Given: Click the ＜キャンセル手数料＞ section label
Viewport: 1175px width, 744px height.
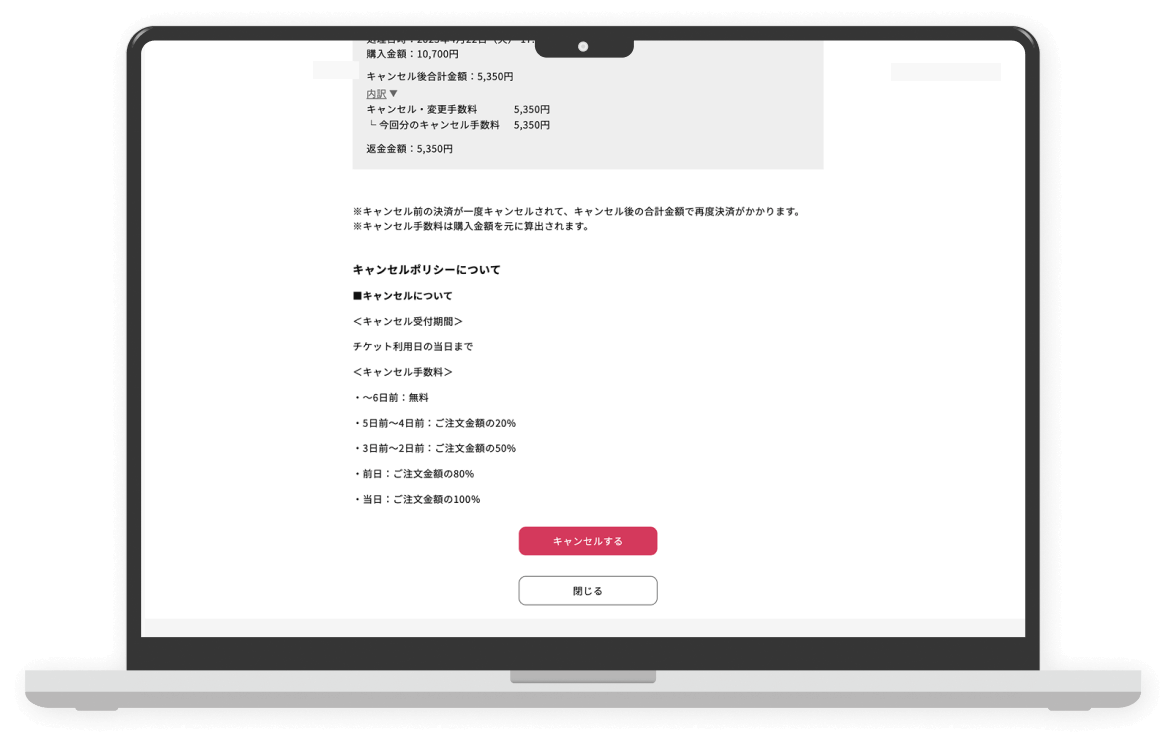Looking at the screenshot, I should click(x=402, y=372).
